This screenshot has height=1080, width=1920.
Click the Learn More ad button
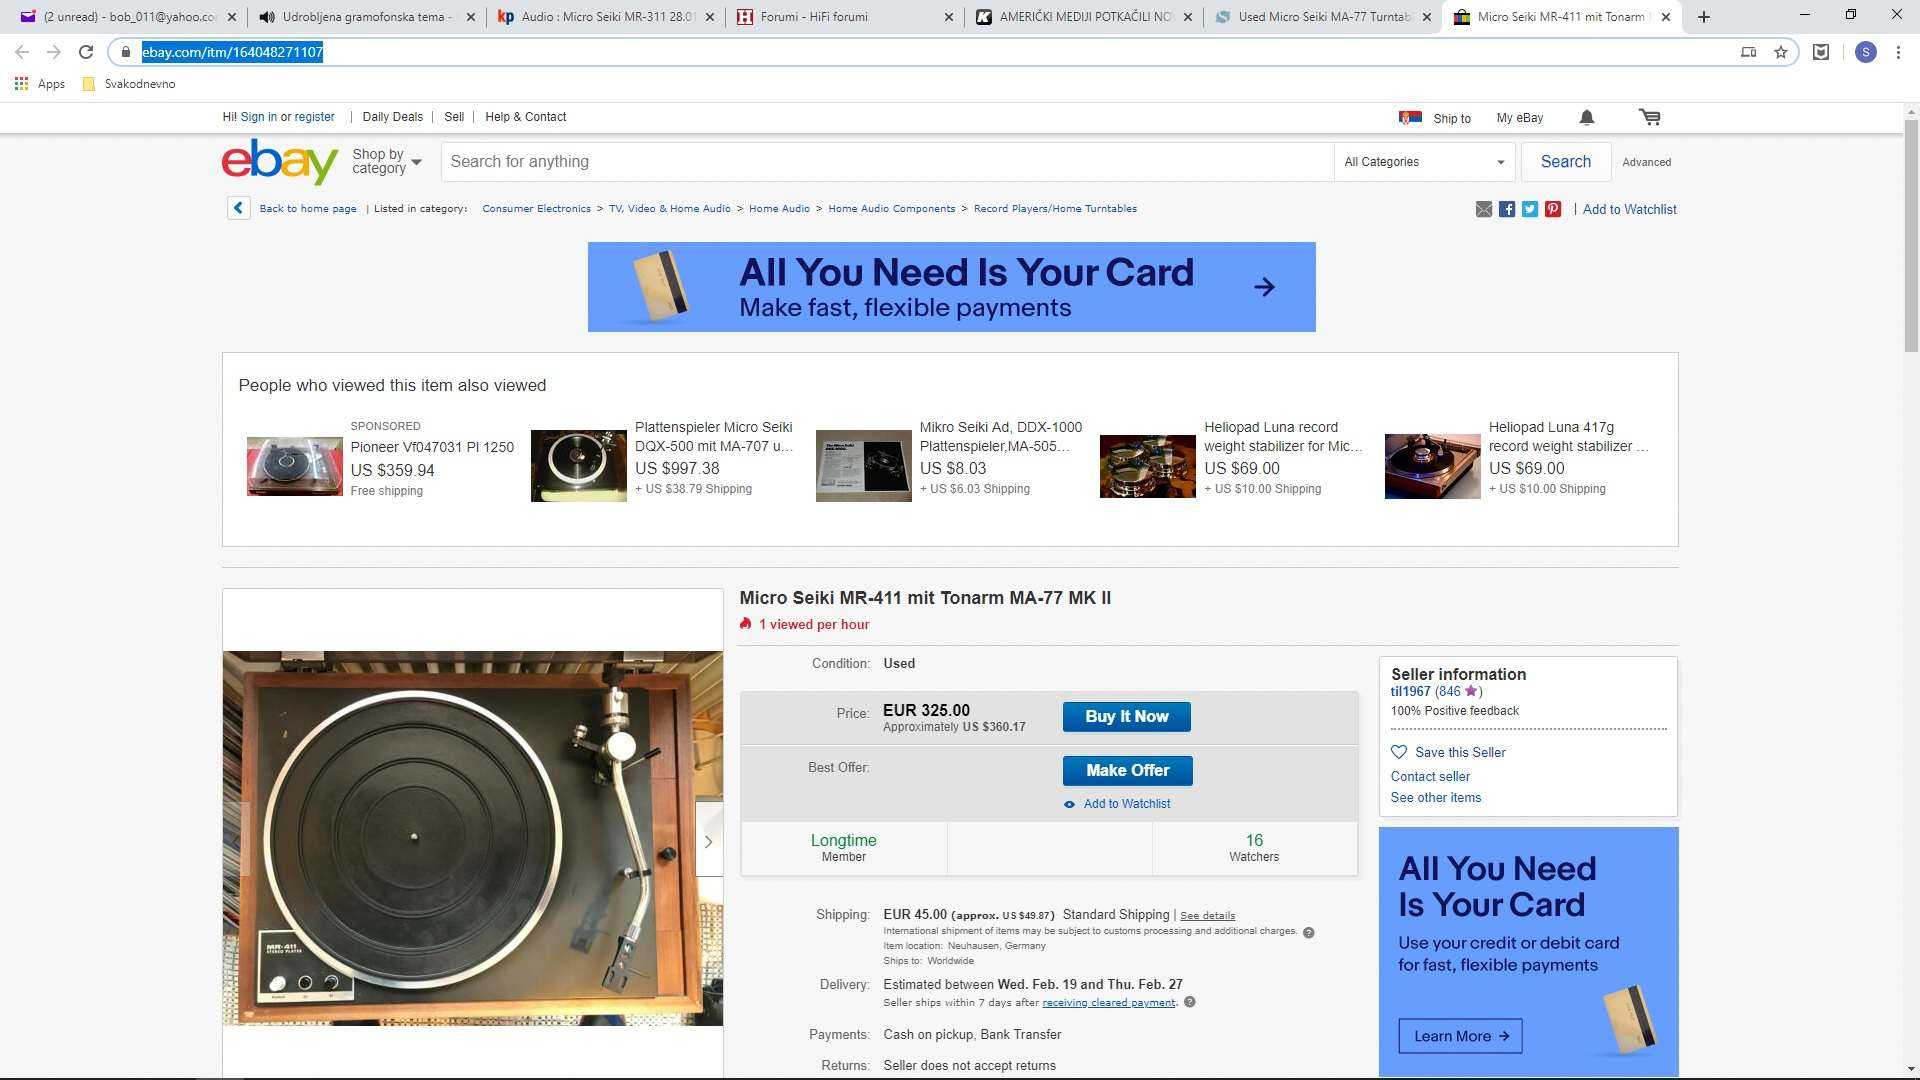coord(1460,1036)
